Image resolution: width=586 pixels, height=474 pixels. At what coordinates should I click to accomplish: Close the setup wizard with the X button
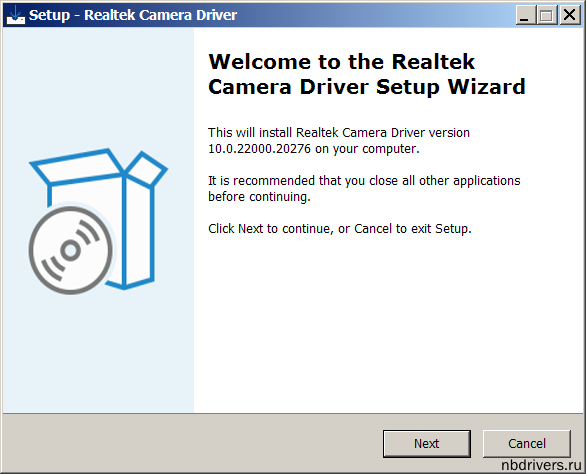pos(570,15)
